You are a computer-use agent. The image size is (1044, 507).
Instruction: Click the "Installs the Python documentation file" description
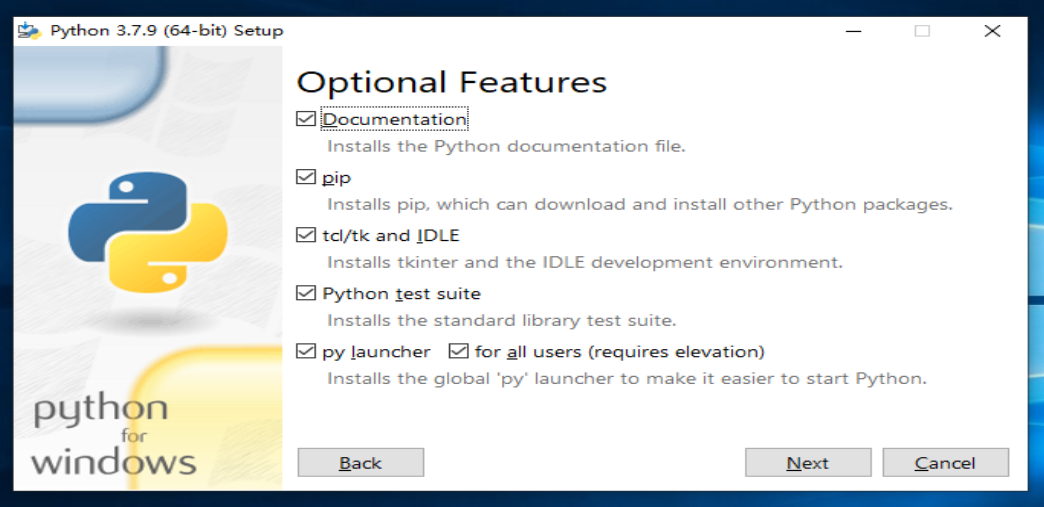point(506,146)
